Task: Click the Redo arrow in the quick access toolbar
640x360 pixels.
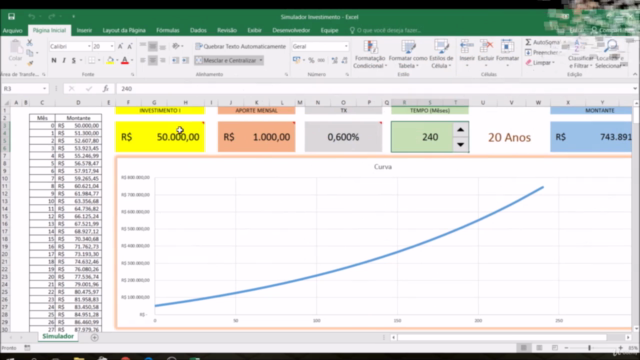Action: coord(51,17)
